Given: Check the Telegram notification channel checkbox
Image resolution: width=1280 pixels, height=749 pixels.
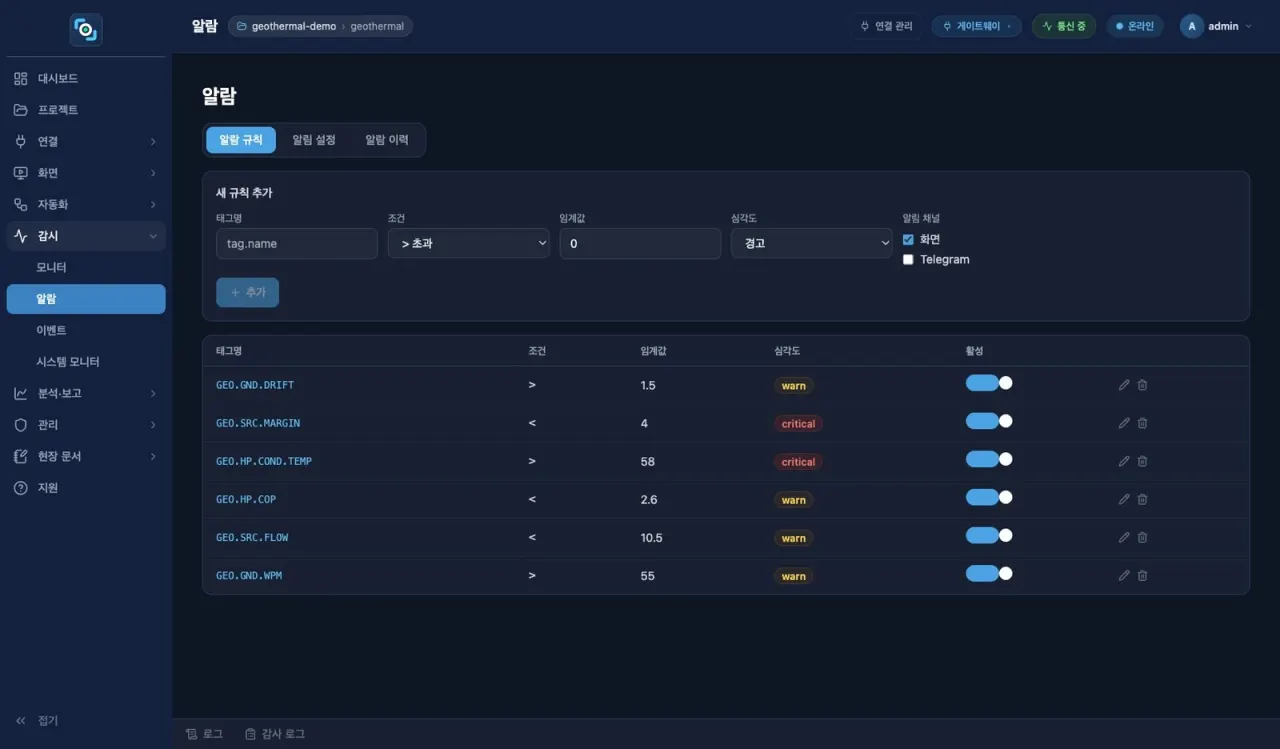Looking at the screenshot, I should coord(908,259).
